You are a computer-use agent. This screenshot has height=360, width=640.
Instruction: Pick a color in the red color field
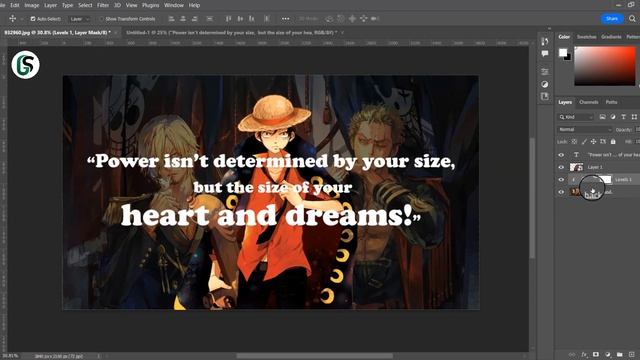605,66
